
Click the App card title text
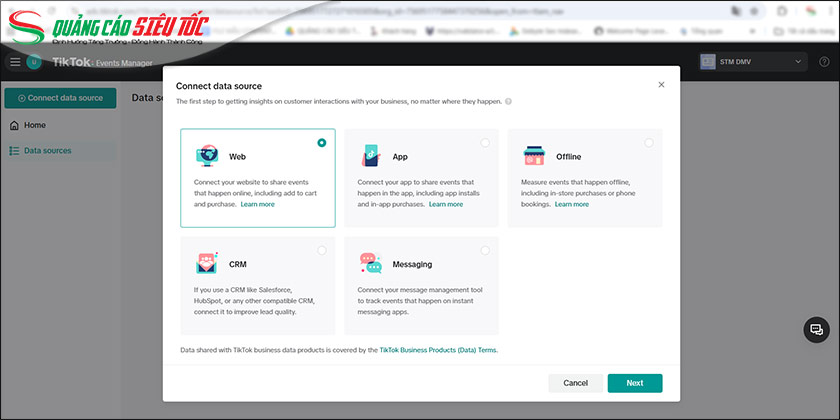point(400,156)
